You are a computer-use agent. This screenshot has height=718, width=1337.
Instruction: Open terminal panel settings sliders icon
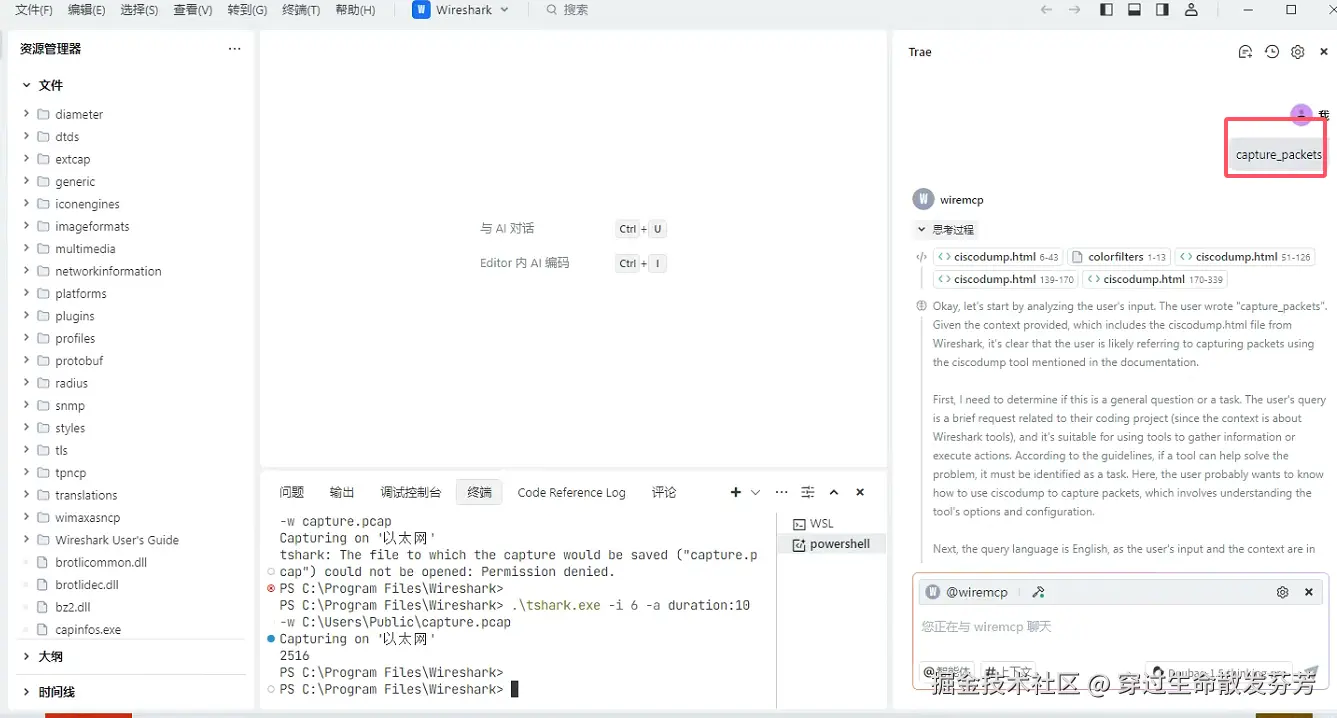pyautogui.click(x=808, y=492)
